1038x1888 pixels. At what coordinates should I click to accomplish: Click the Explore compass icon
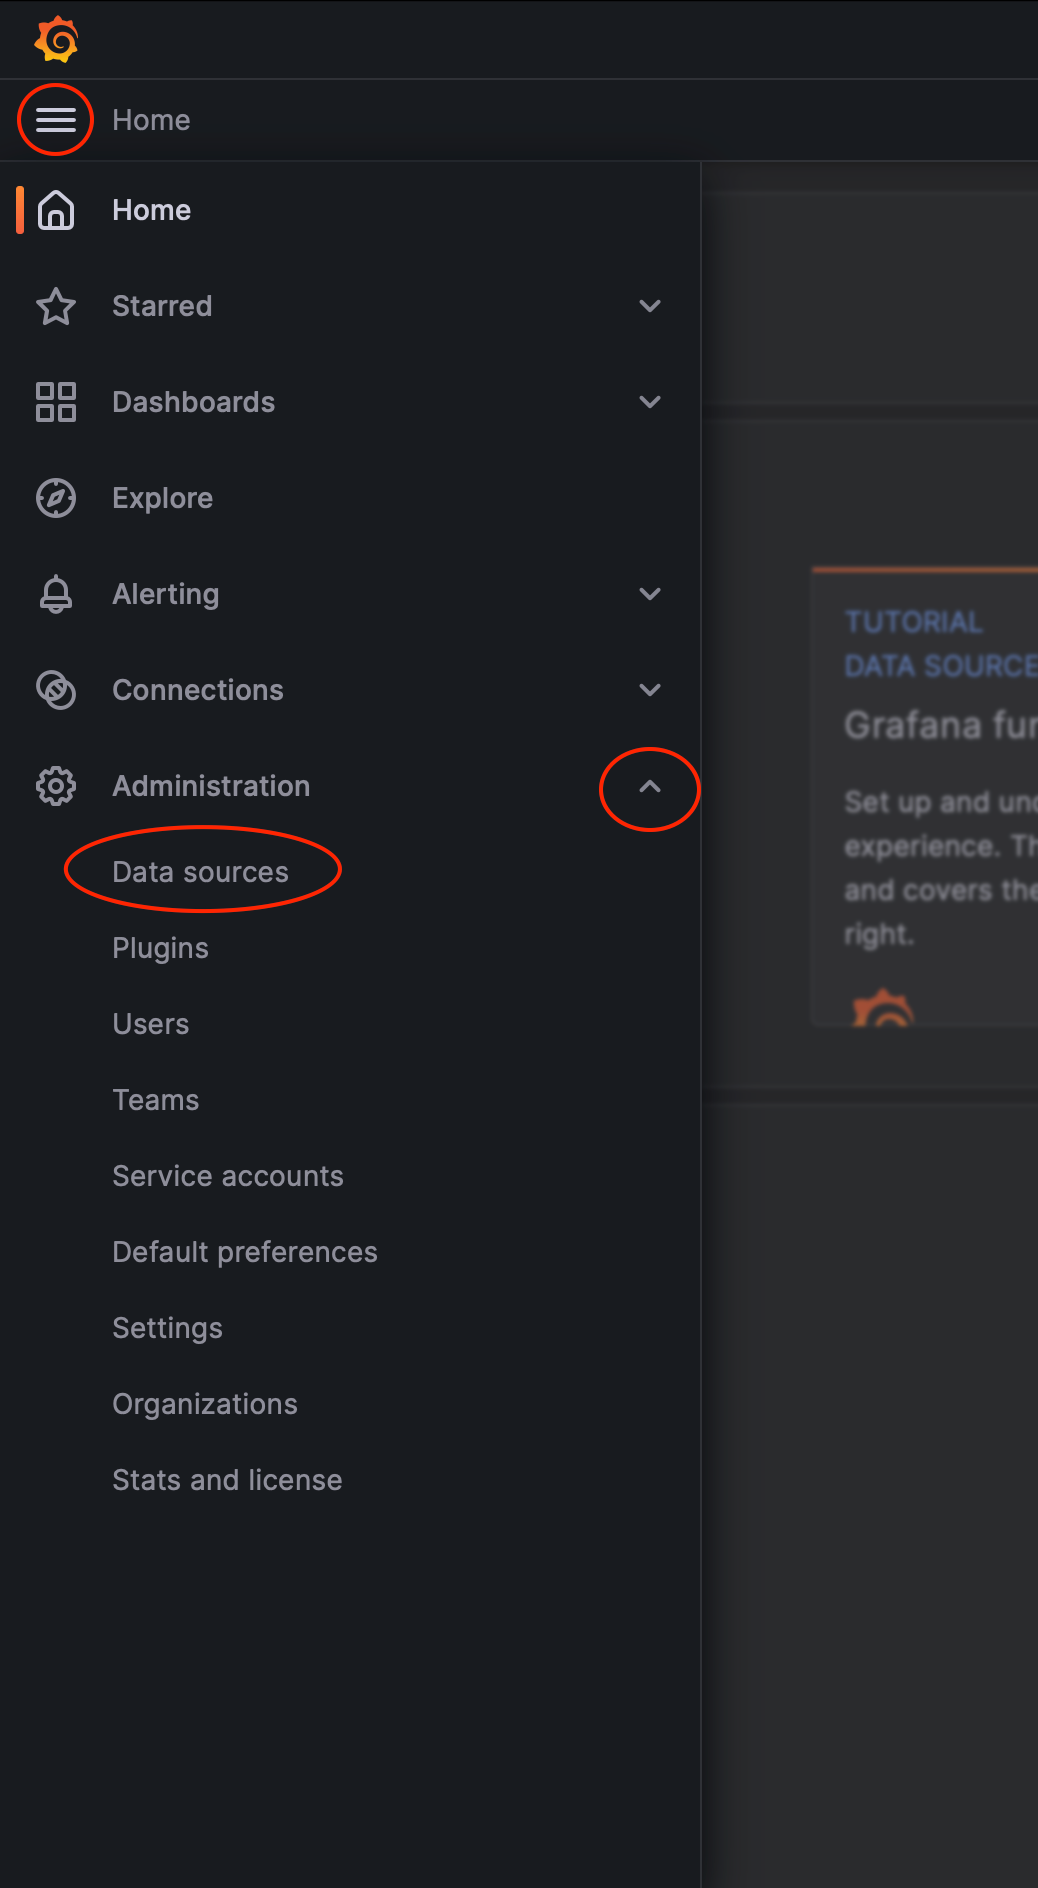tap(56, 498)
